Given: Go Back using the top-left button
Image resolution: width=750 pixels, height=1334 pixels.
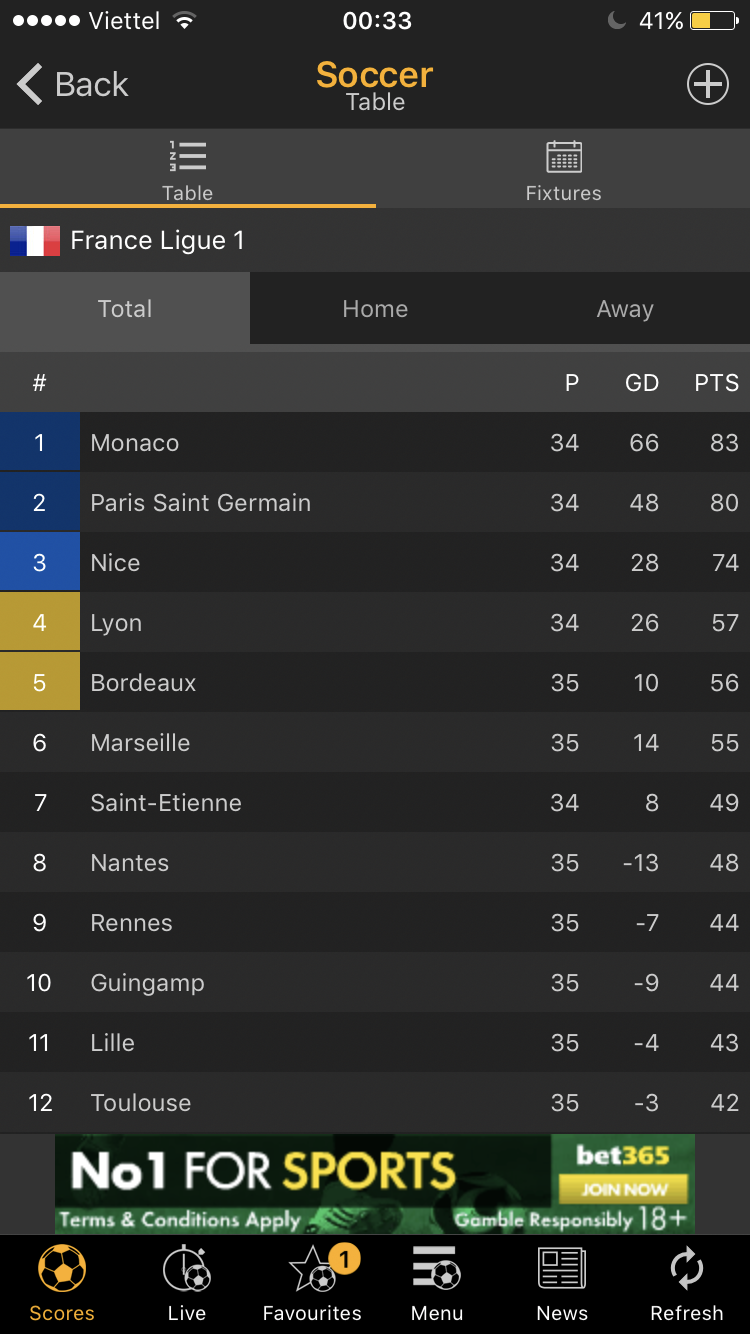Looking at the screenshot, I should [x=73, y=85].
